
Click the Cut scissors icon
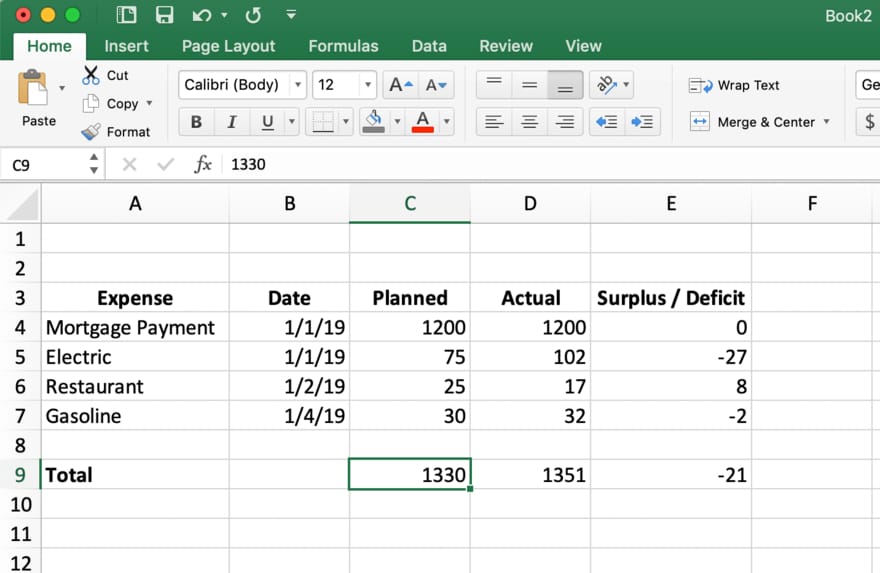[x=90, y=75]
